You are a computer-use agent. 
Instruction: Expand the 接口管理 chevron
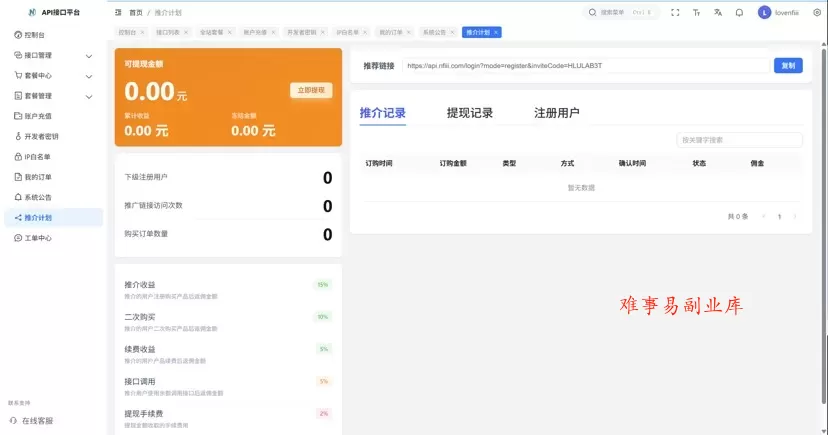tap(89, 56)
